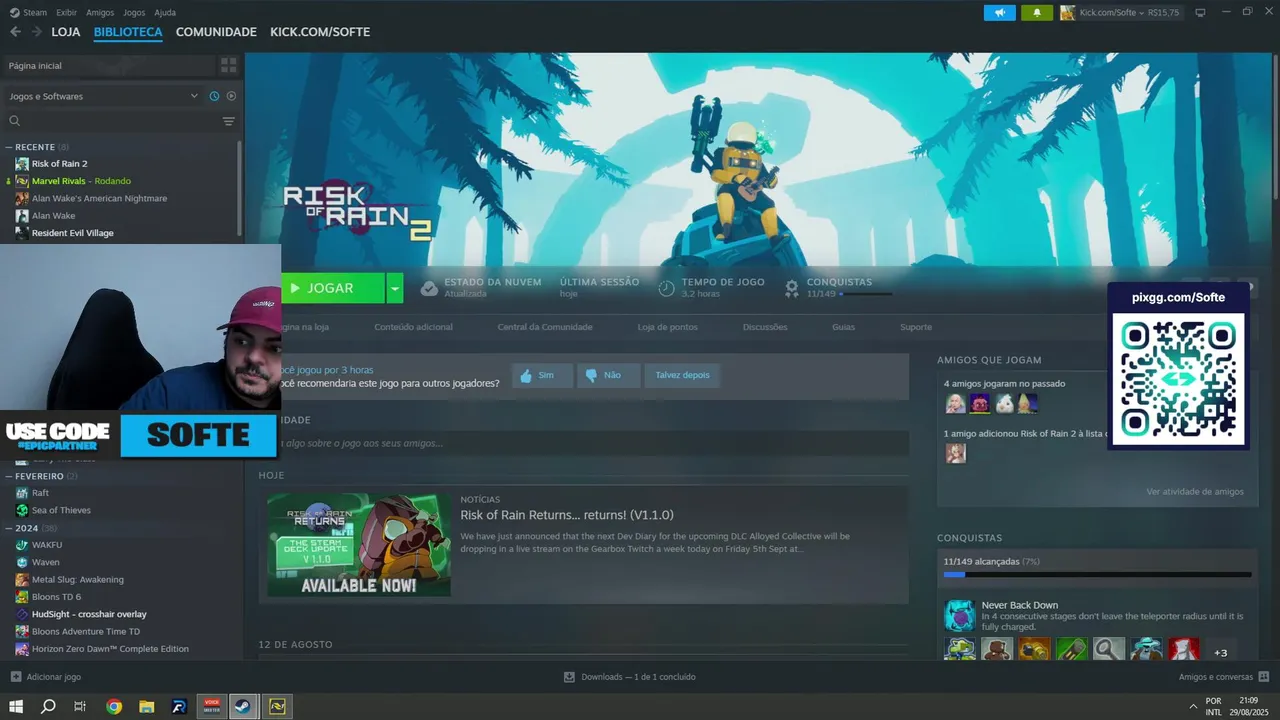Click the activity post text field
1280x720 pixels.
point(595,443)
